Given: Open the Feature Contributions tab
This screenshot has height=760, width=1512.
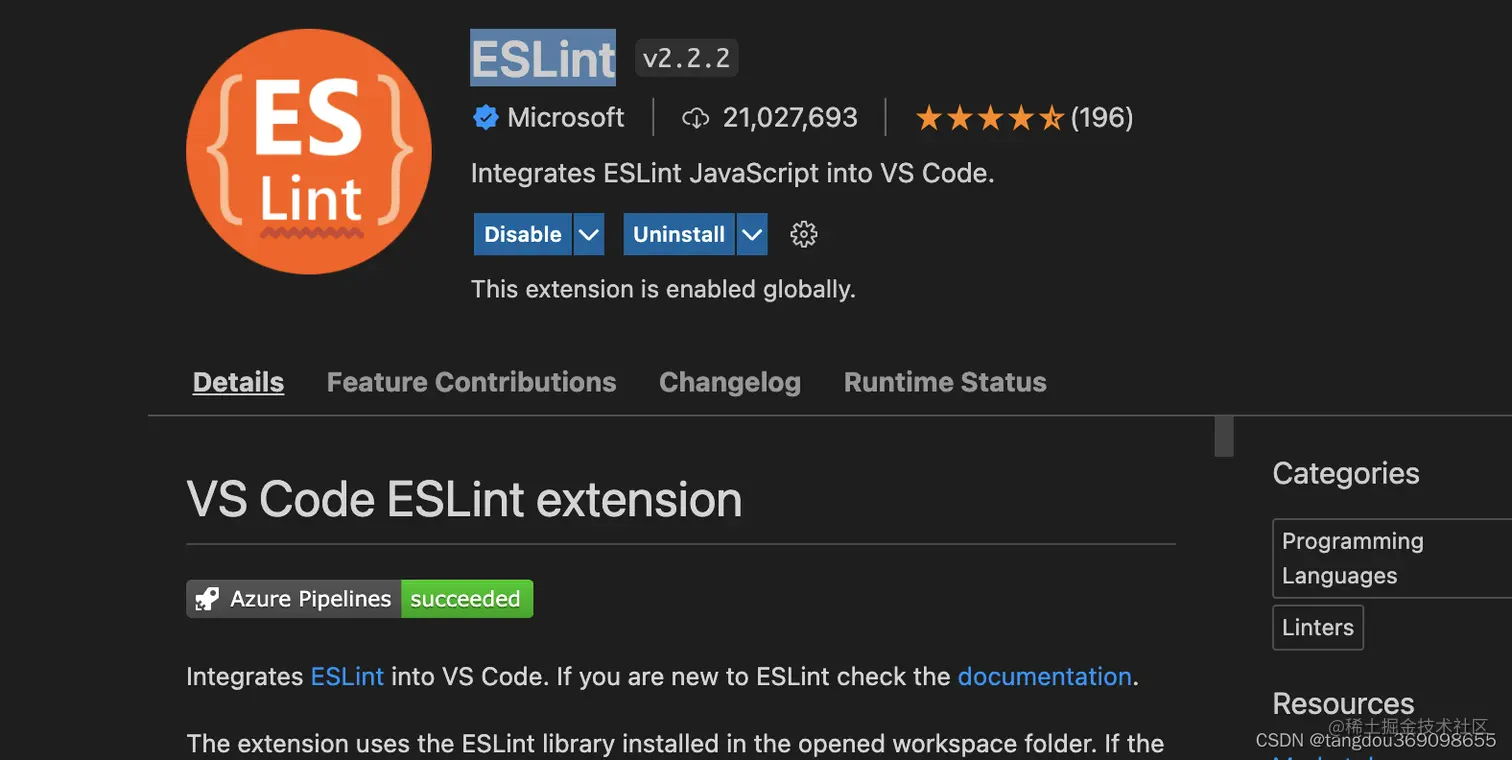Looking at the screenshot, I should [x=471, y=382].
